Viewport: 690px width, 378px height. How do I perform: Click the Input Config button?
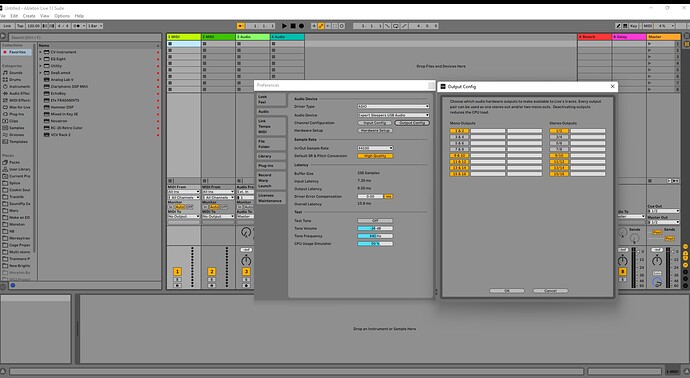(374, 123)
